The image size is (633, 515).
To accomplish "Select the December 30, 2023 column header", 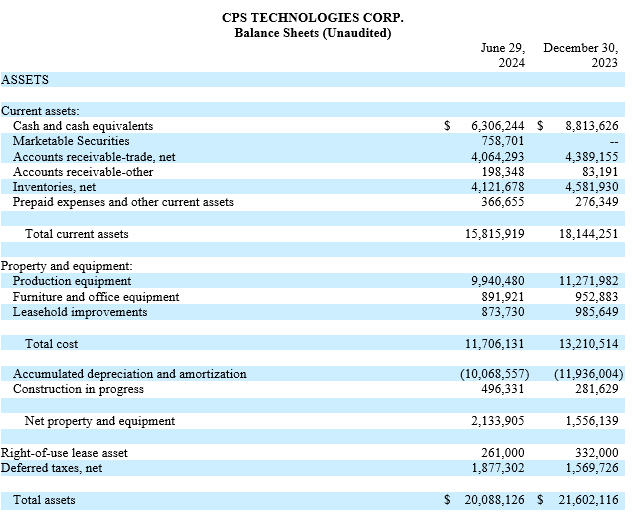I will point(581,55).
